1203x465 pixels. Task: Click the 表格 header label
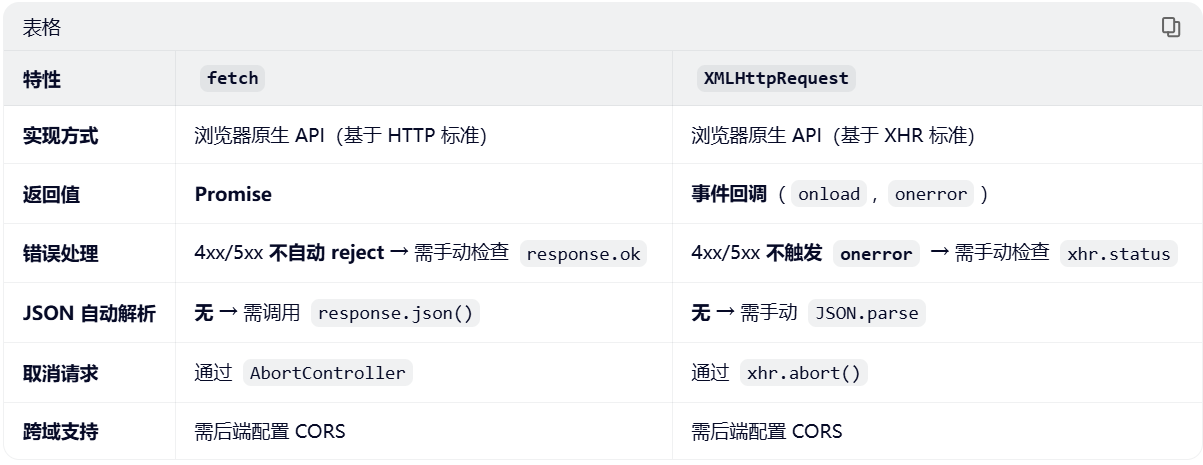[42, 28]
